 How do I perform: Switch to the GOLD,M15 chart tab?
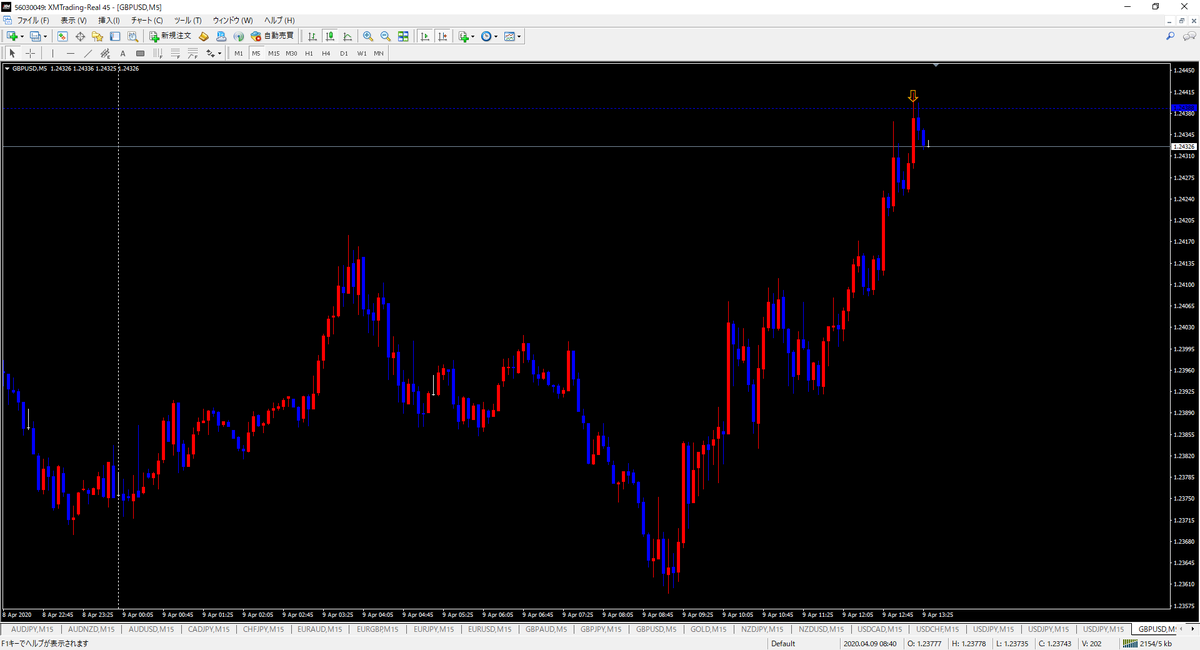(708, 629)
